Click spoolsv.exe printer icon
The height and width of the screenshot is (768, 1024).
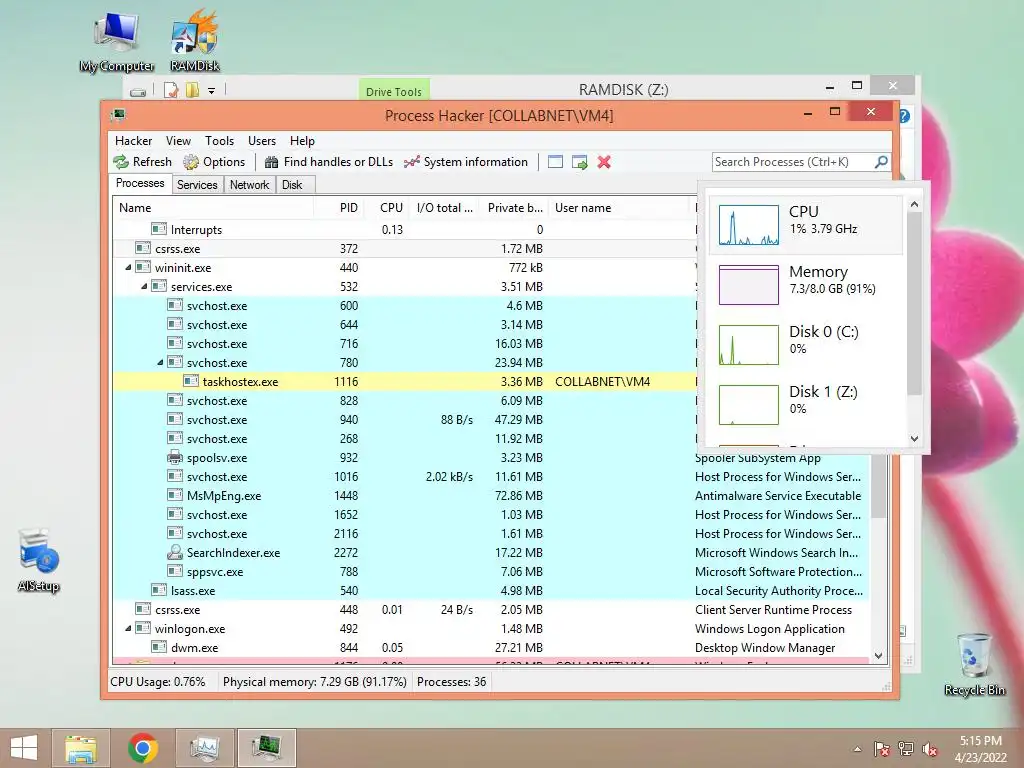(174, 458)
